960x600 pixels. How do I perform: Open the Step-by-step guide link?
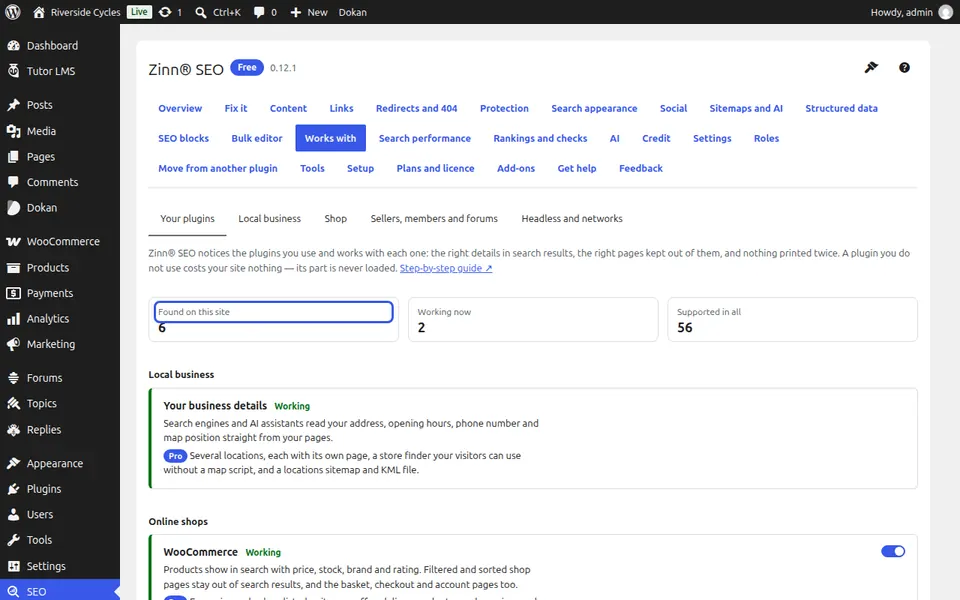(446, 268)
